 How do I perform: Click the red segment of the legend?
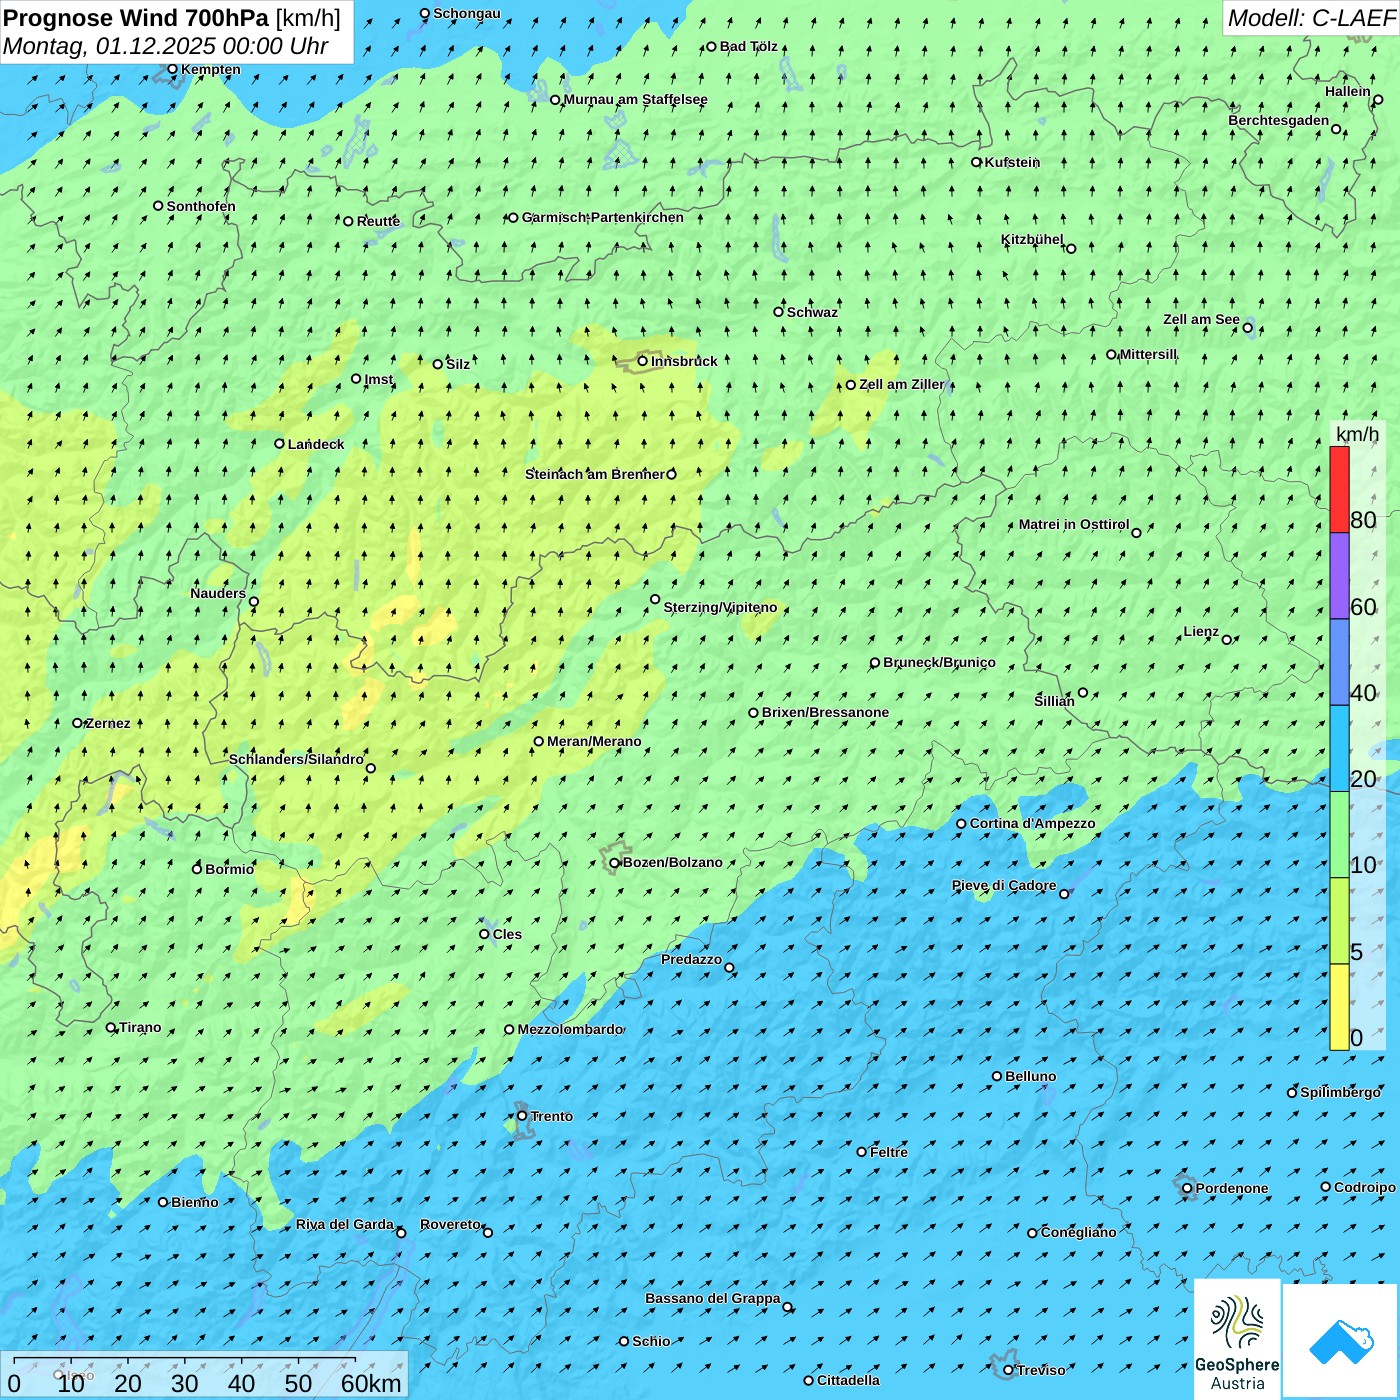1339,489
